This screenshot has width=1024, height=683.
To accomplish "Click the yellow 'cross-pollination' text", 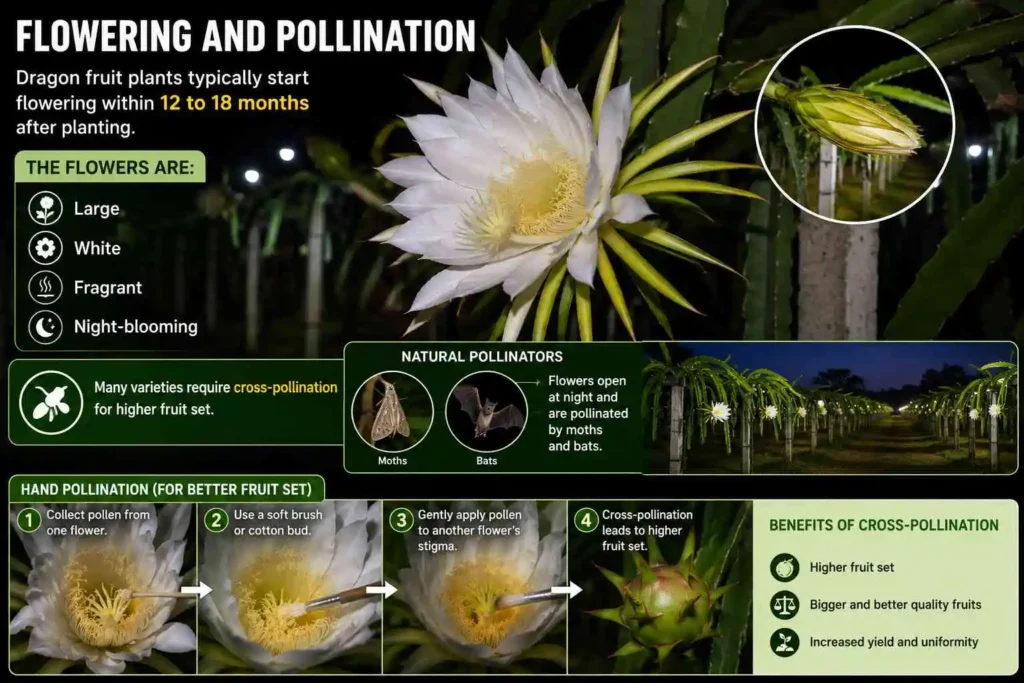I will [285, 387].
